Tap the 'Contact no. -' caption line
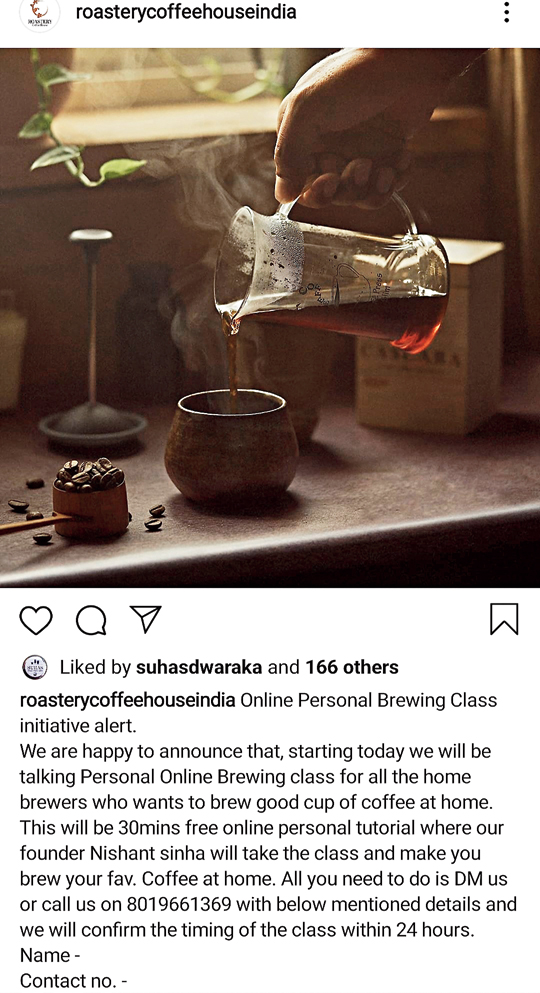Screen dimensions: 540x993 (73, 981)
